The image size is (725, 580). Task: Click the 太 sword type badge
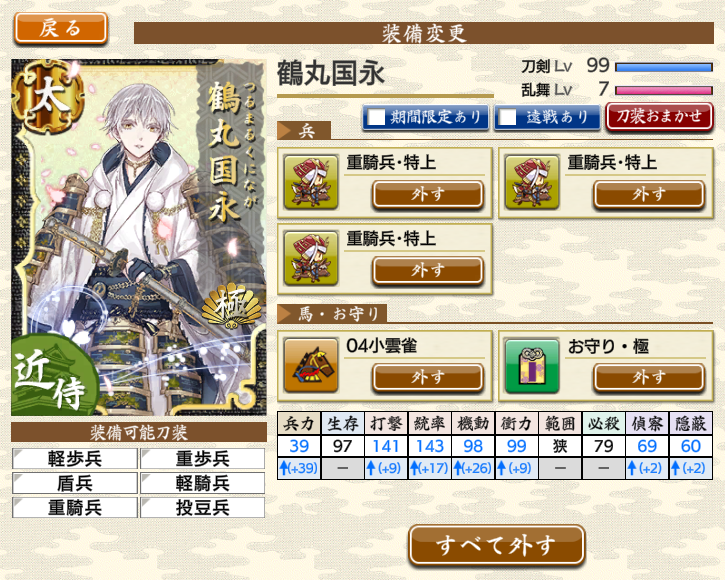48,96
